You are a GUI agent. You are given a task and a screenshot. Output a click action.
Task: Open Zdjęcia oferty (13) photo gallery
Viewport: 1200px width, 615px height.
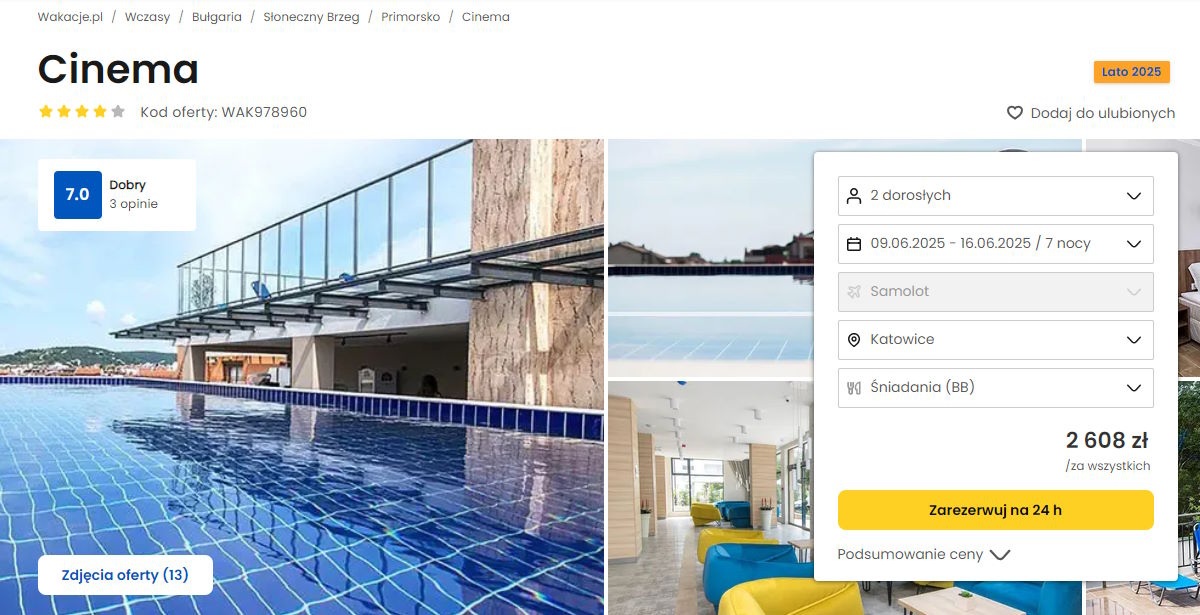pyautogui.click(x=125, y=575)
